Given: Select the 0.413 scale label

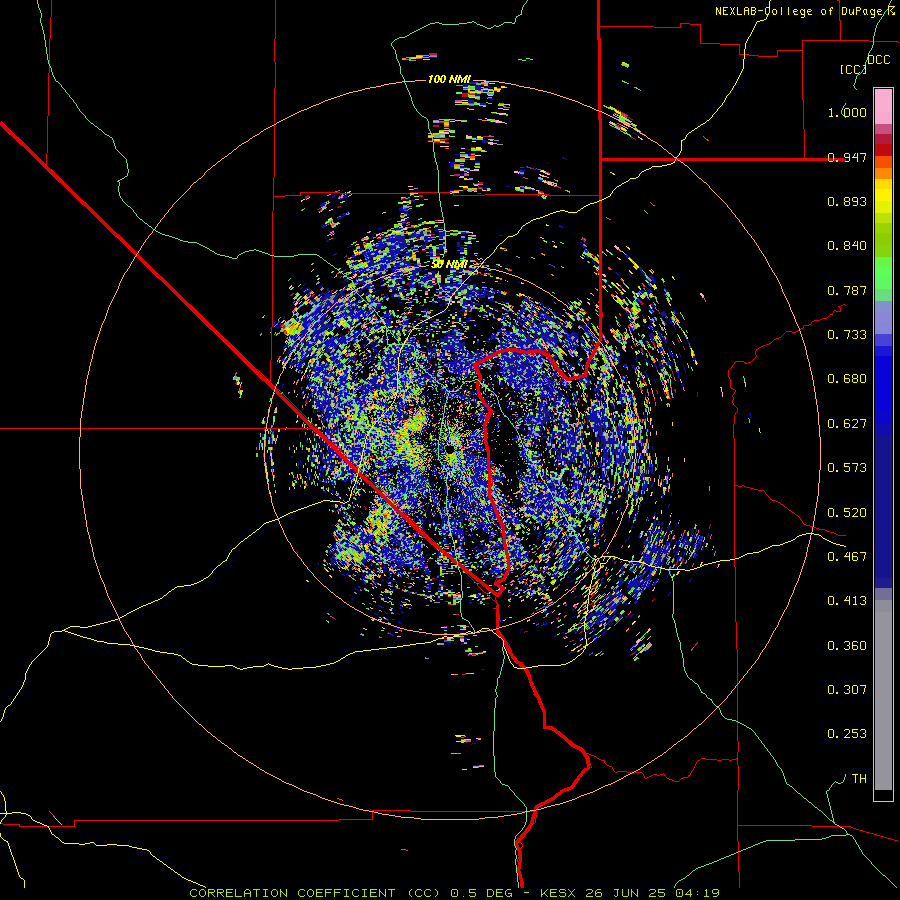Looking at the screenshot, I should (x=847, y=601).
